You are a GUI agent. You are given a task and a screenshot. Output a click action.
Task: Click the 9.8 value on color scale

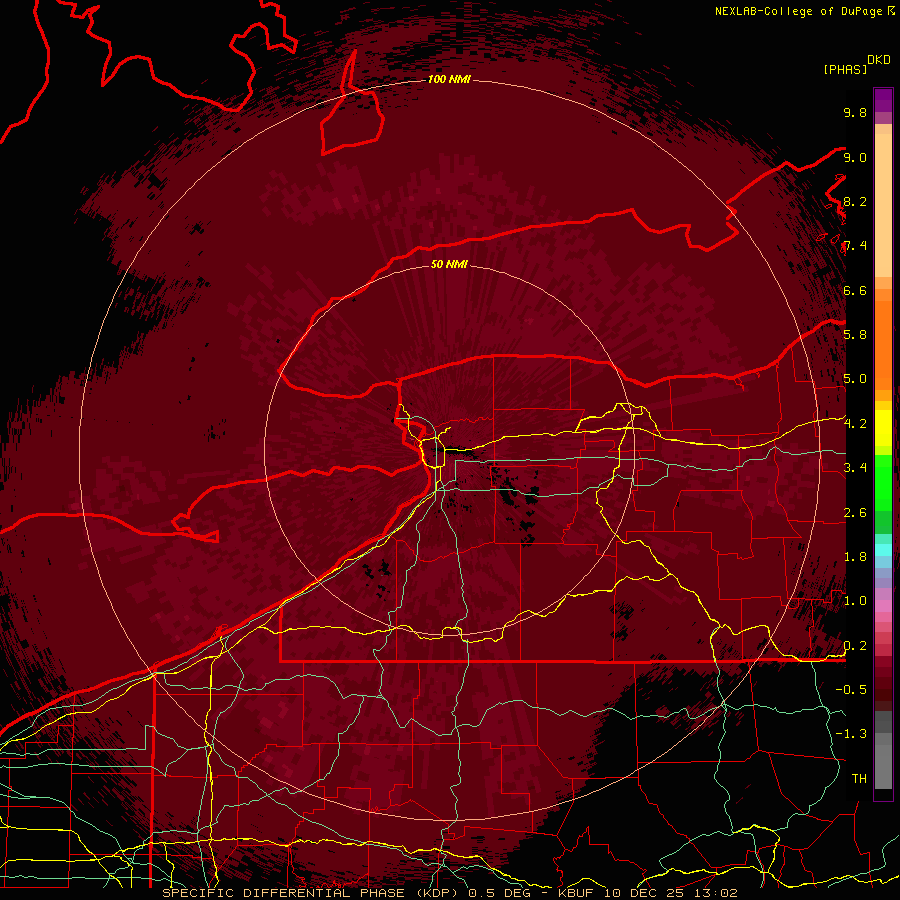tap(855, 112)
